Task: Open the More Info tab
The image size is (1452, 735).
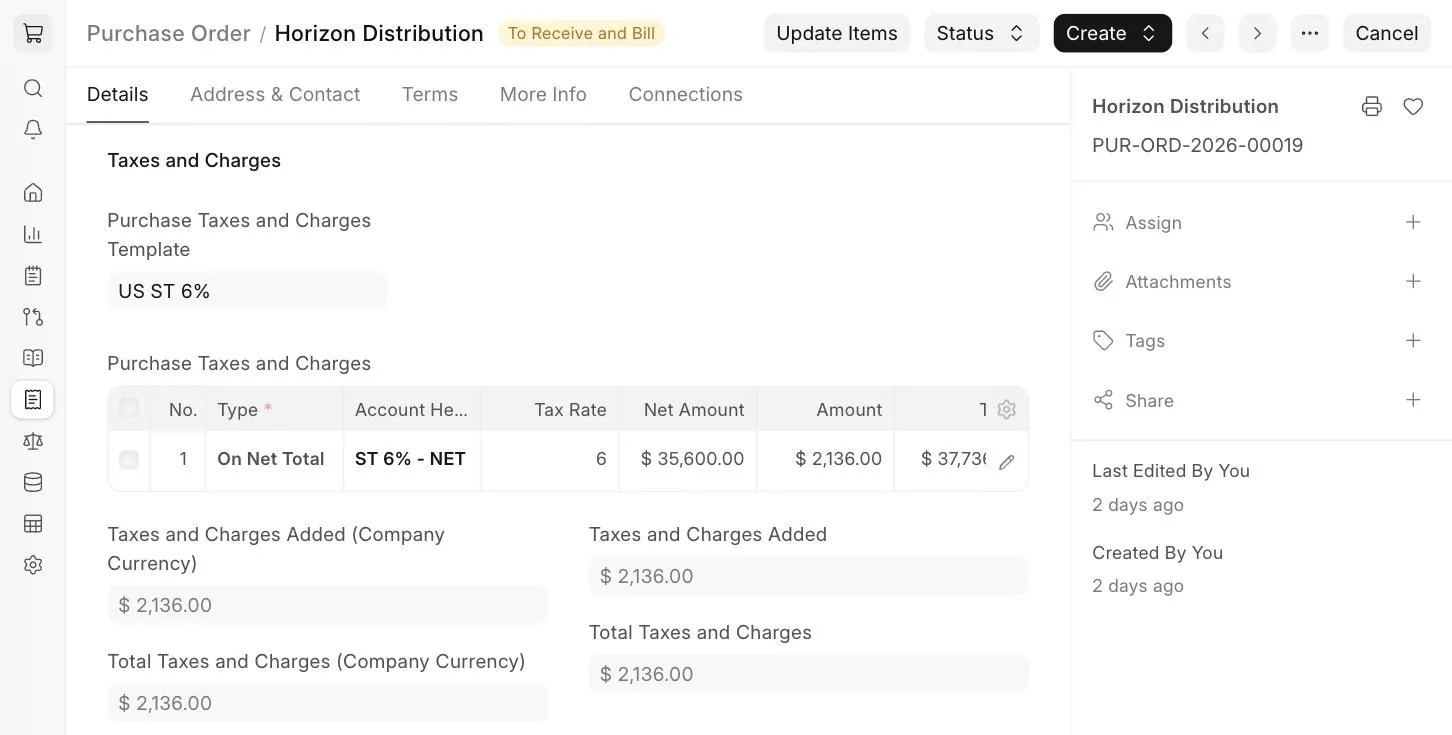Action: coord(543,94)
